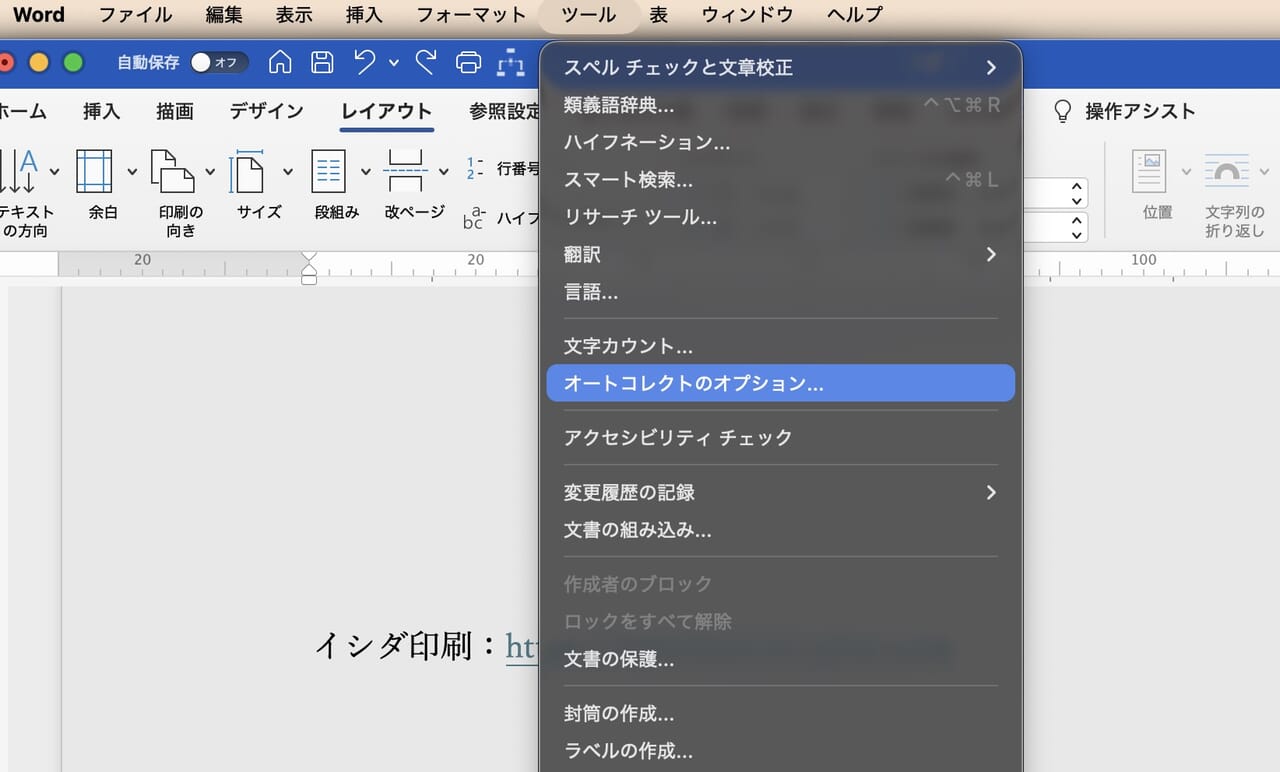1280x772 pixels.
Task: Click the 行番号 line numbers icon
Action: (x=475, y=168)
